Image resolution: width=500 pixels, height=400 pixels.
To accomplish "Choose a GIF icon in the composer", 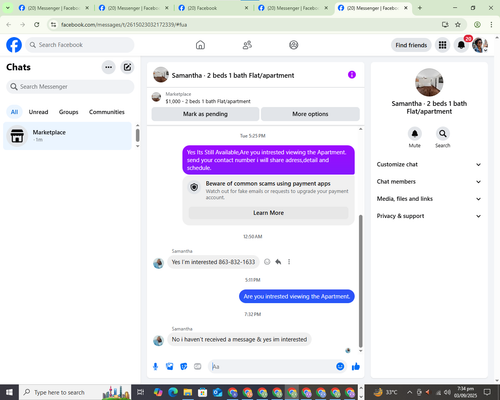I will [198, 367].
